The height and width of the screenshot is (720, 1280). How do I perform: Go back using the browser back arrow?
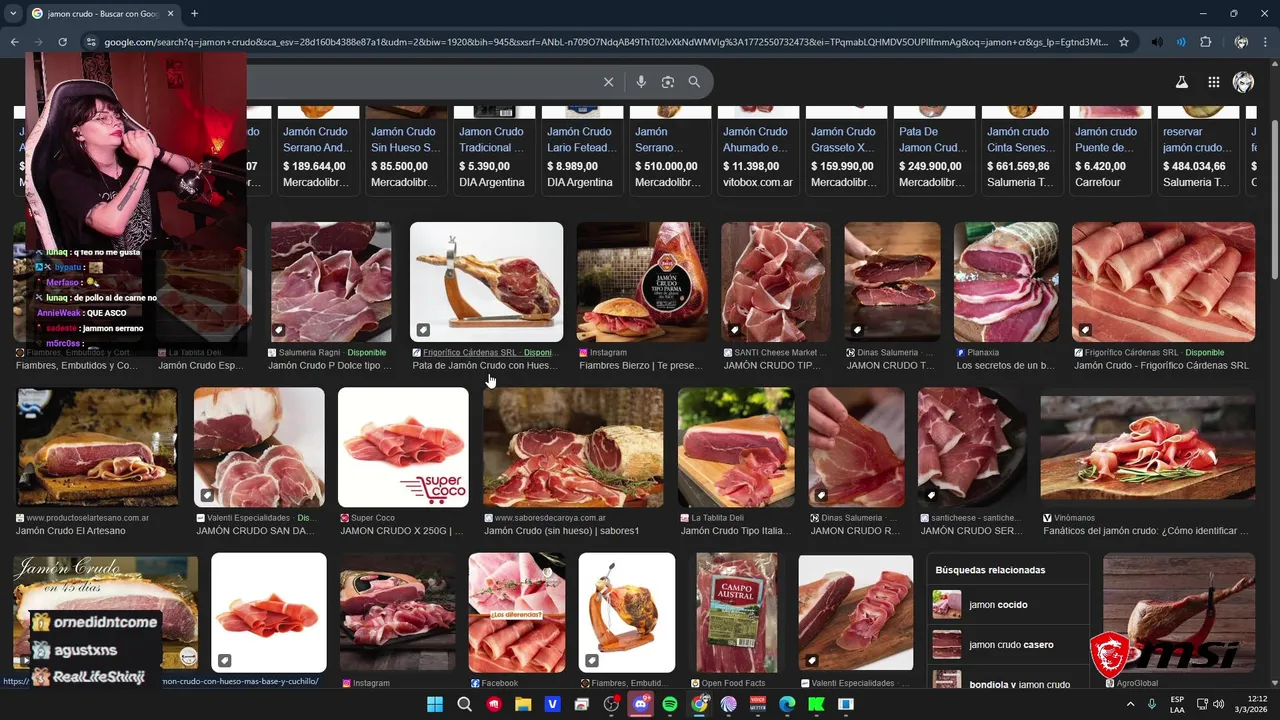(14, 42)
